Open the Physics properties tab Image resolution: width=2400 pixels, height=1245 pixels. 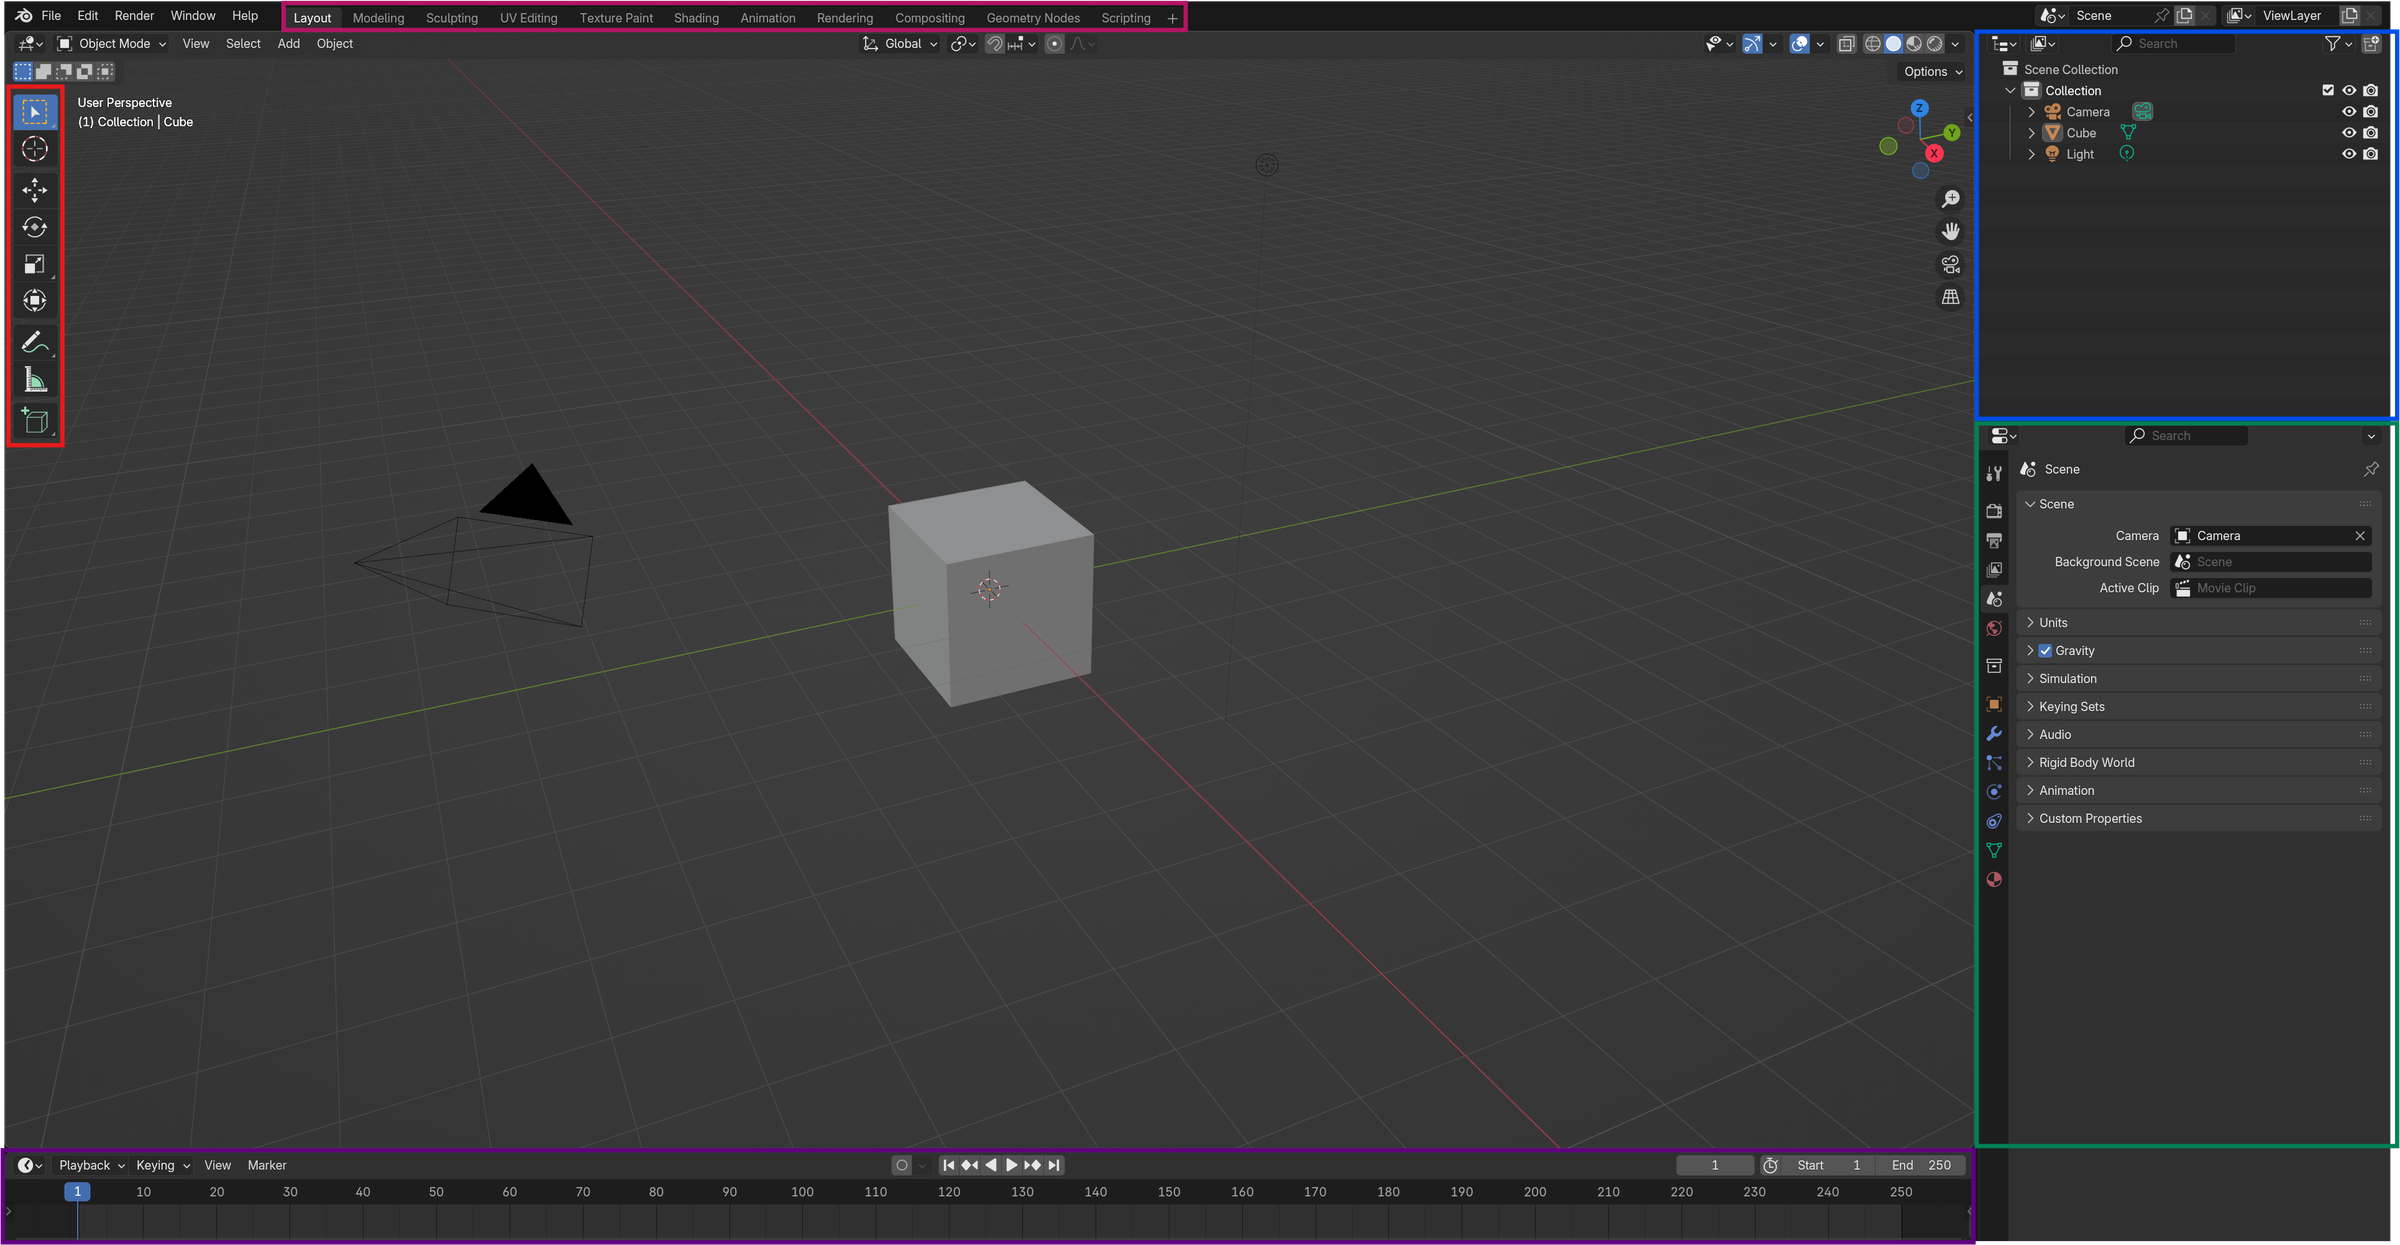pos(1994,791)
